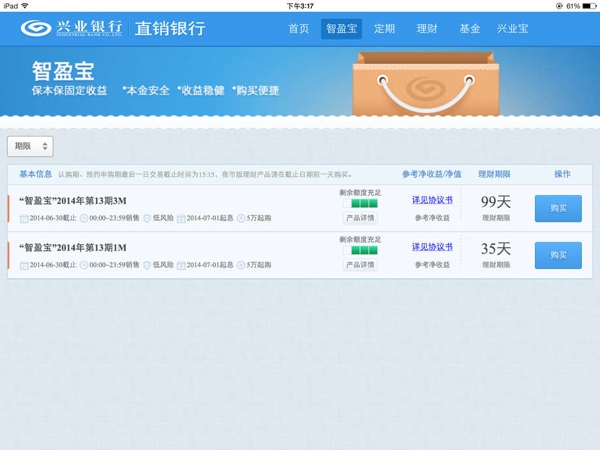Click the battery icon in status bar

point(589,6)
